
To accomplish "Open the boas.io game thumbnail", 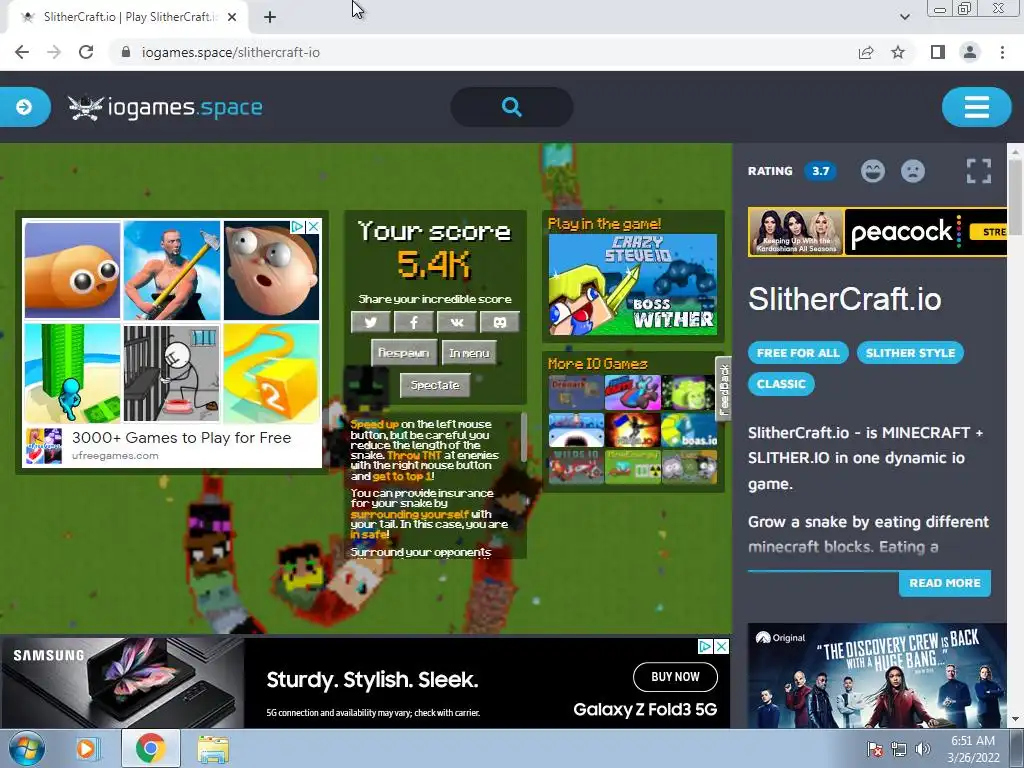I will click(x=688, y=430).
